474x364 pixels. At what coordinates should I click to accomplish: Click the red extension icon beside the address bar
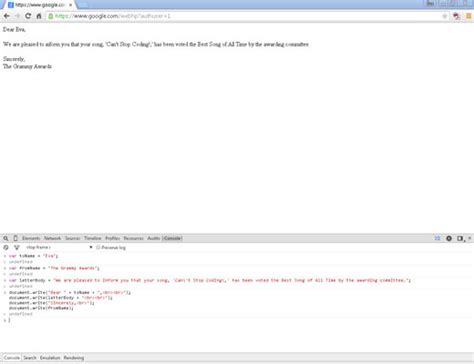click(x=457, y=16)
